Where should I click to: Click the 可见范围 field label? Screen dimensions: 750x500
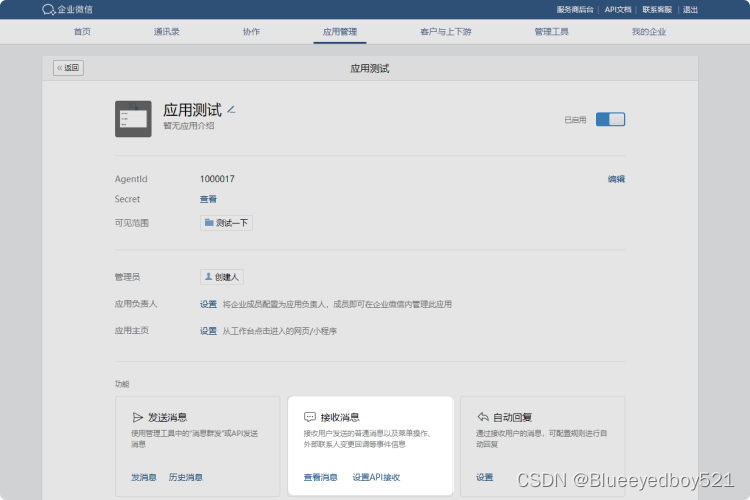132,223
